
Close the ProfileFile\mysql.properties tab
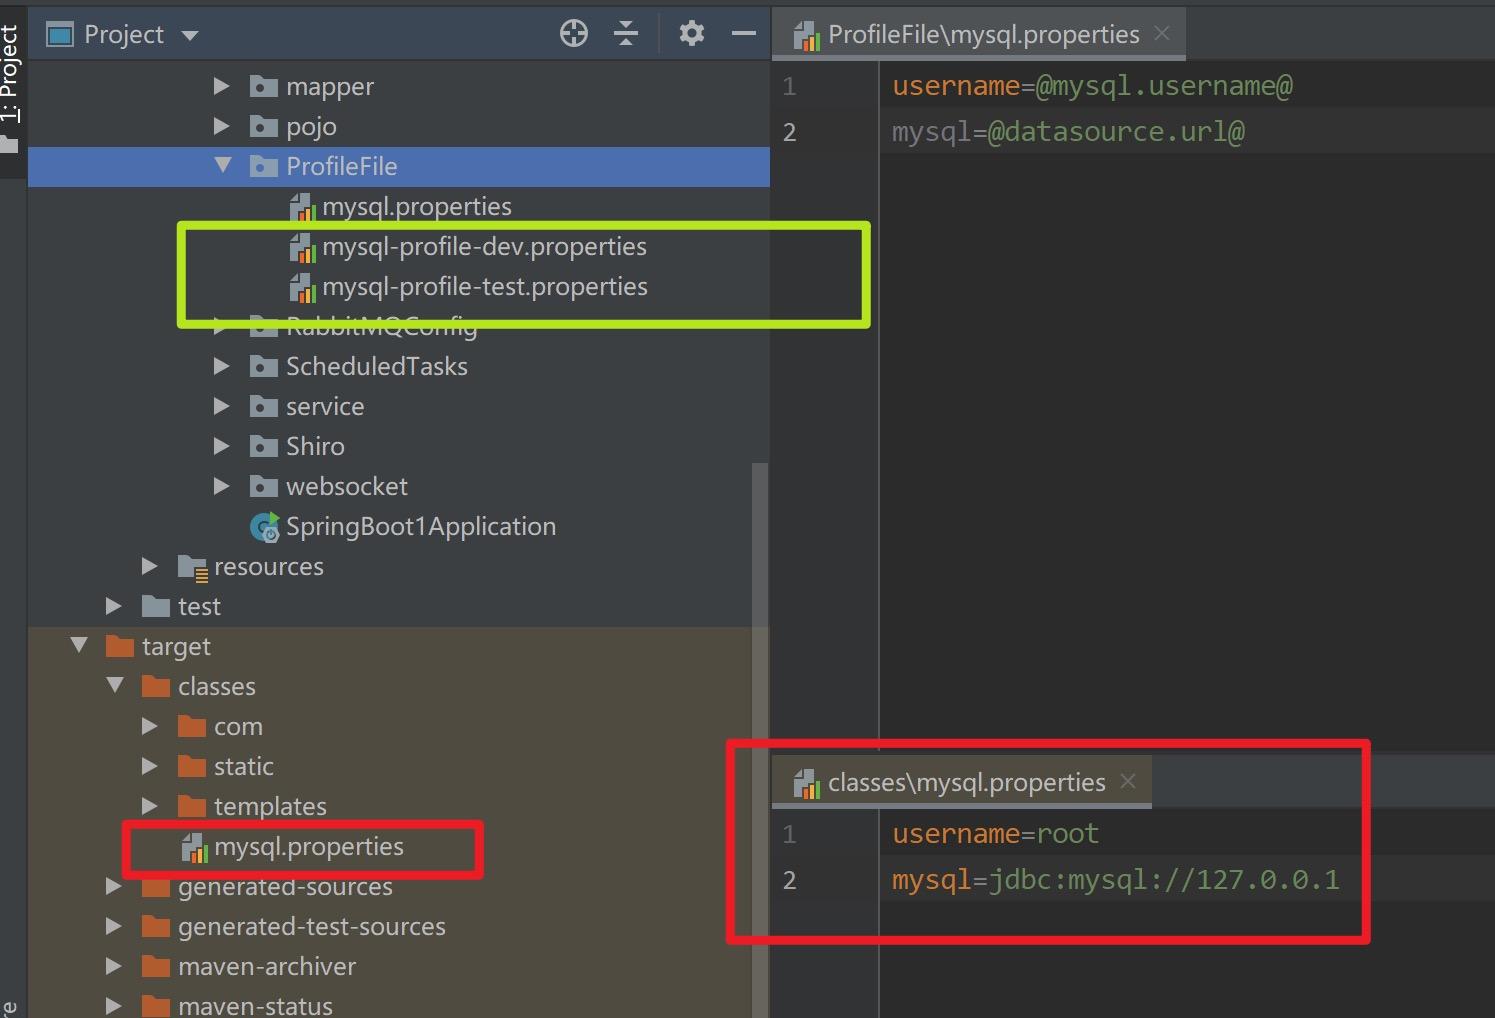[1162, 33]
